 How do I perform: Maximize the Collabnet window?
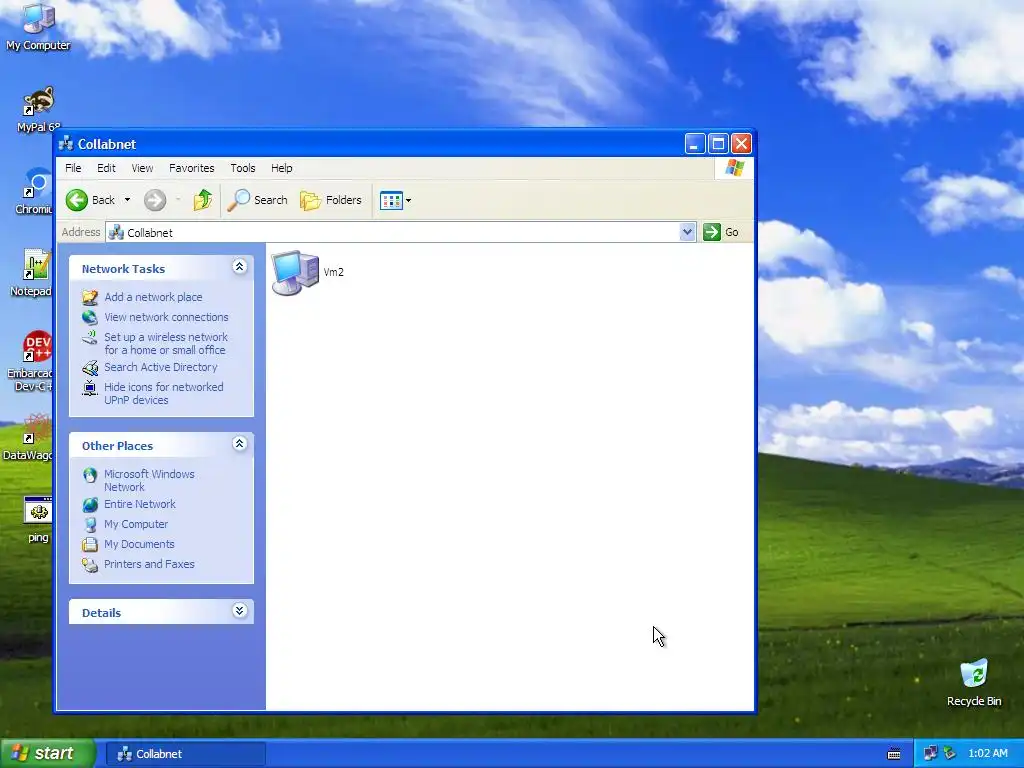718,144
